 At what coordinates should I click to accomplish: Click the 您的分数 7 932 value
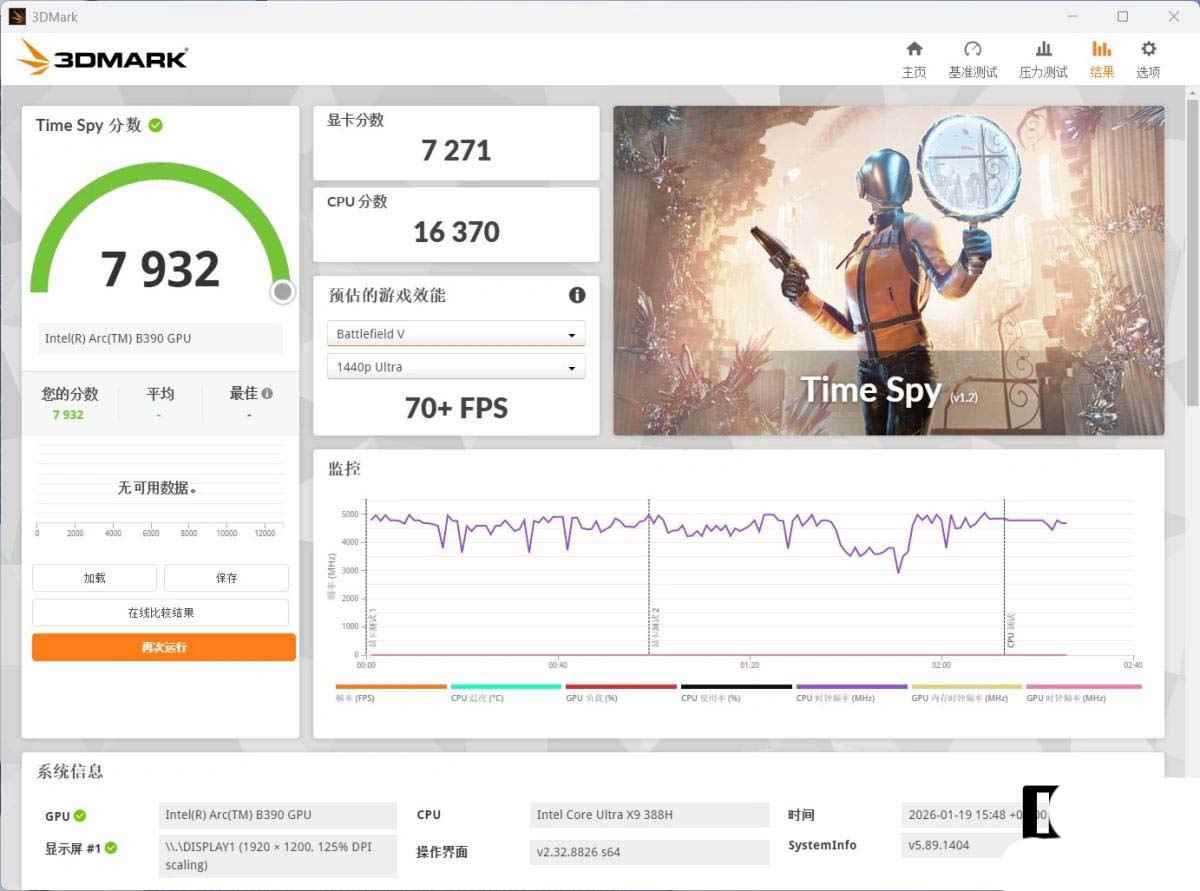[x=68, y=415]
